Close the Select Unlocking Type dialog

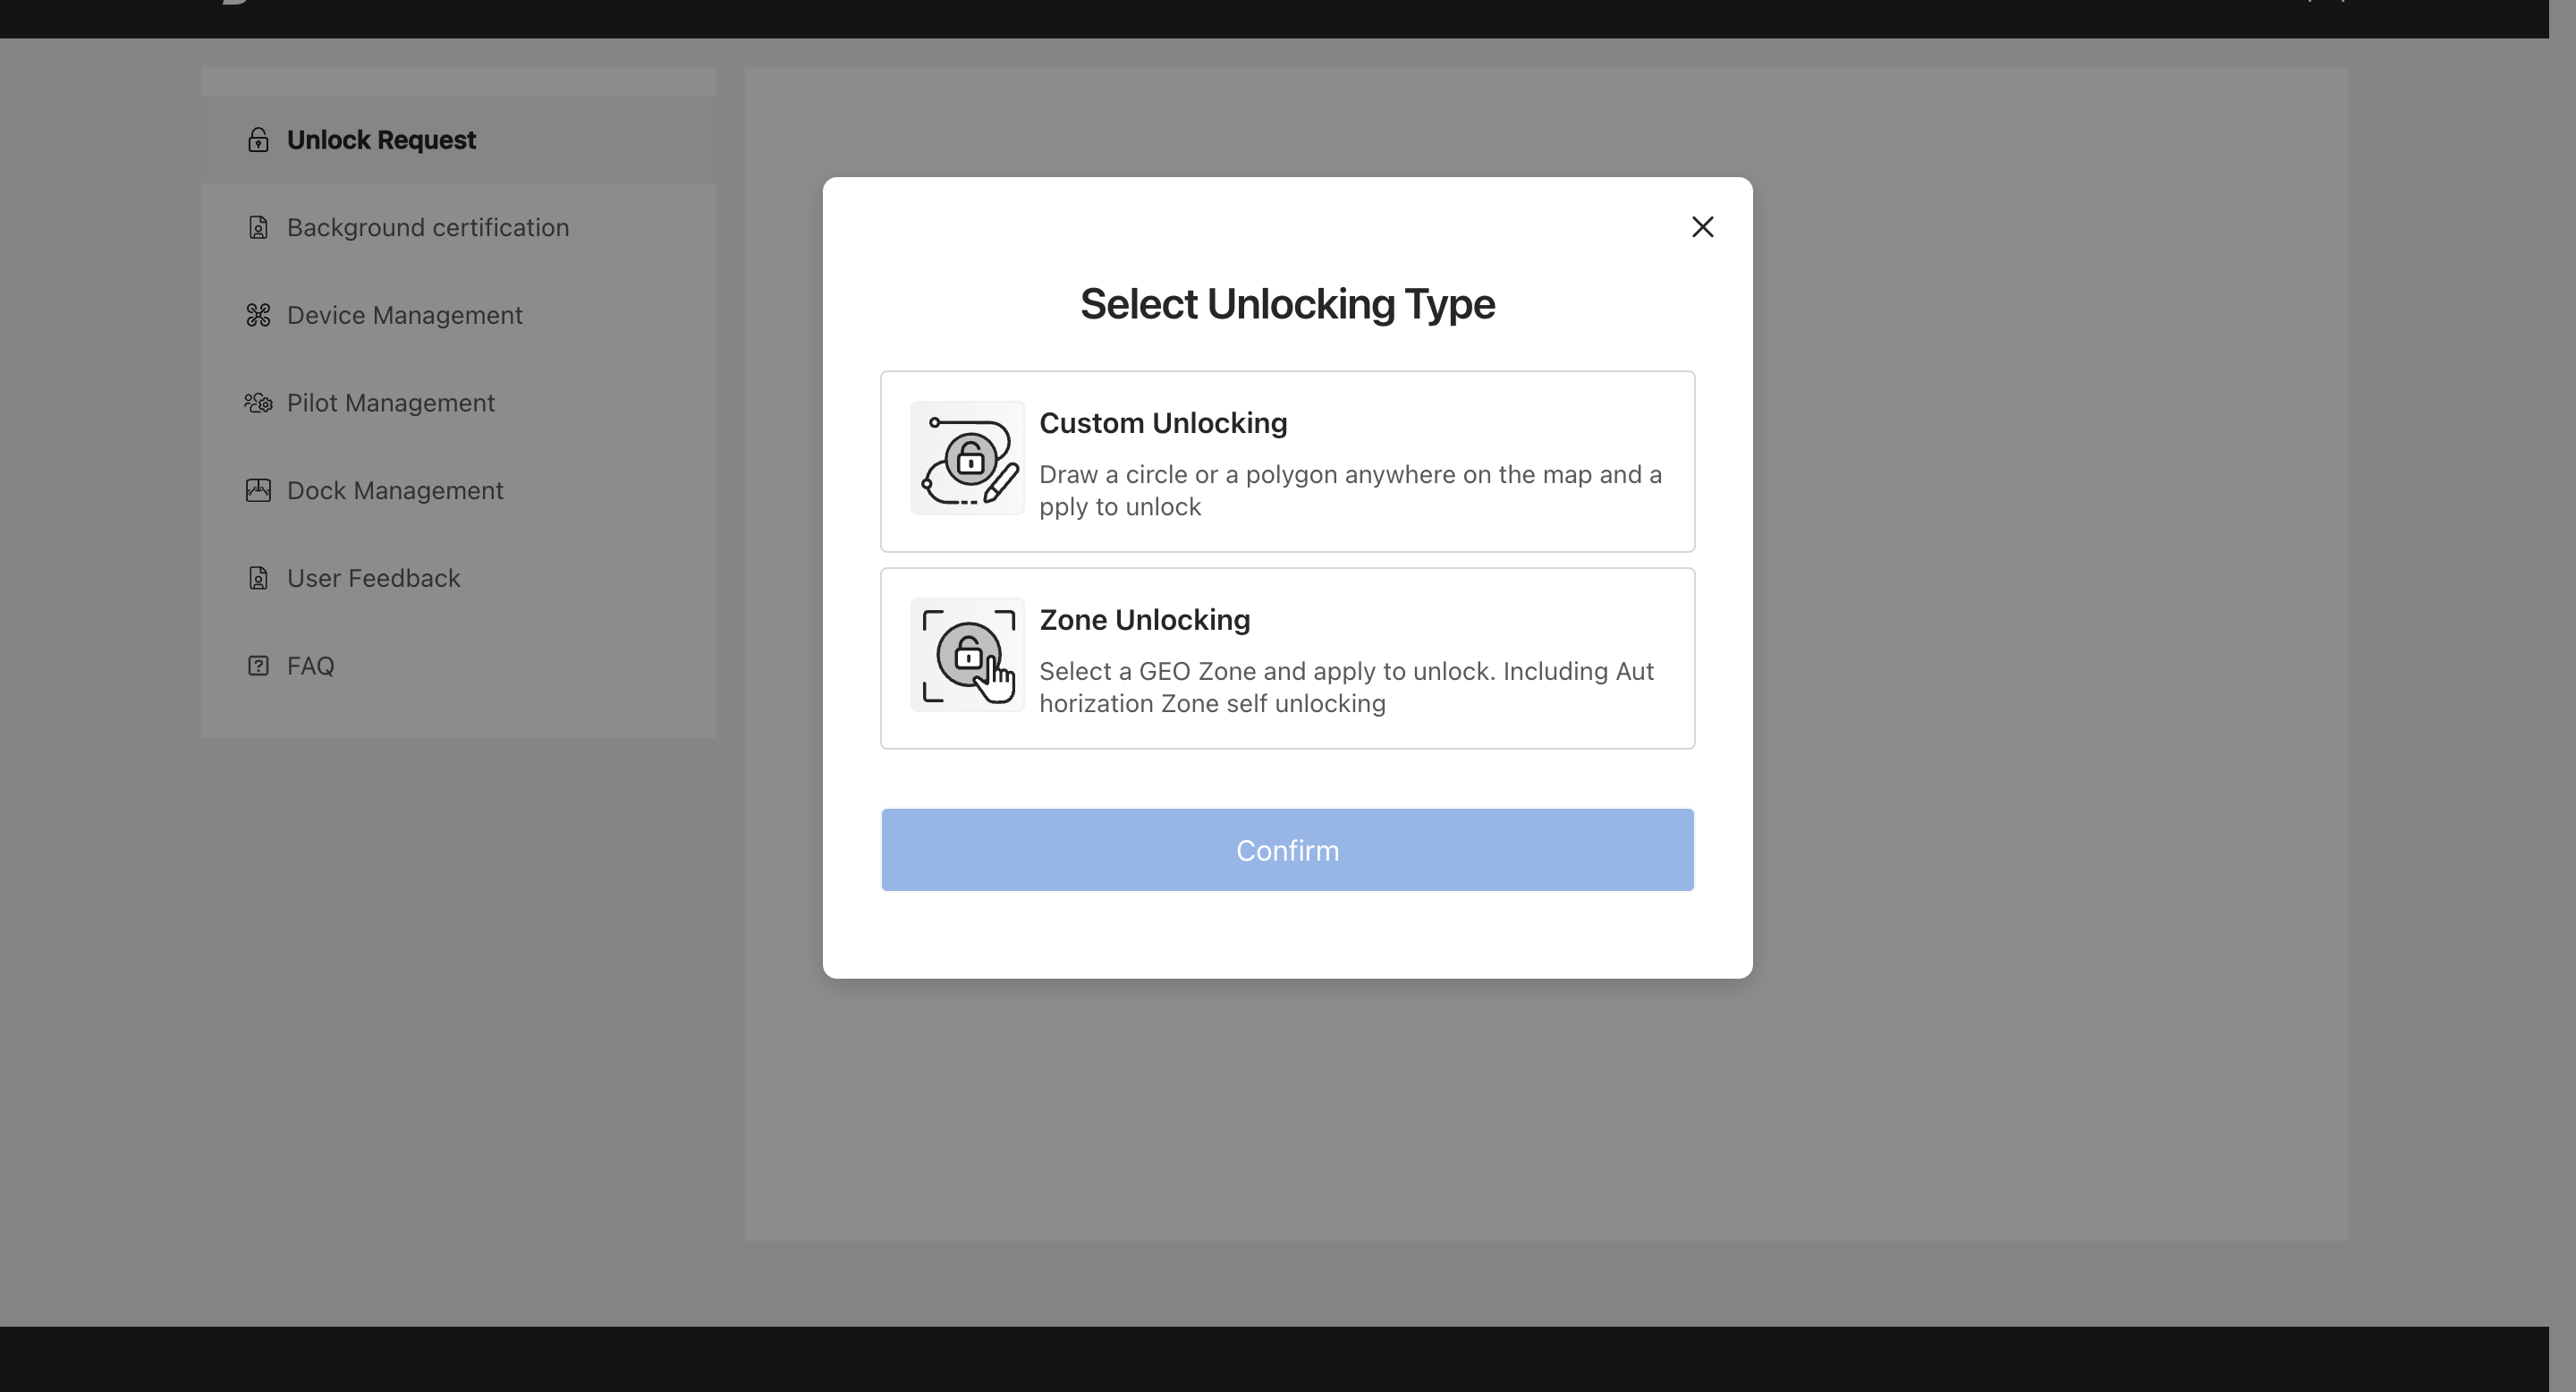(x=1700, y=225)
